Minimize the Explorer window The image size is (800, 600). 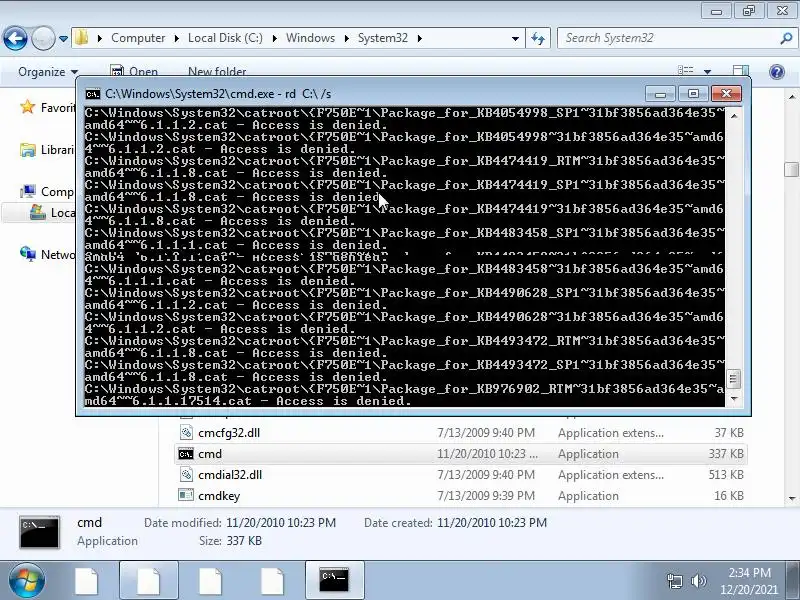(x=716, y=11)
